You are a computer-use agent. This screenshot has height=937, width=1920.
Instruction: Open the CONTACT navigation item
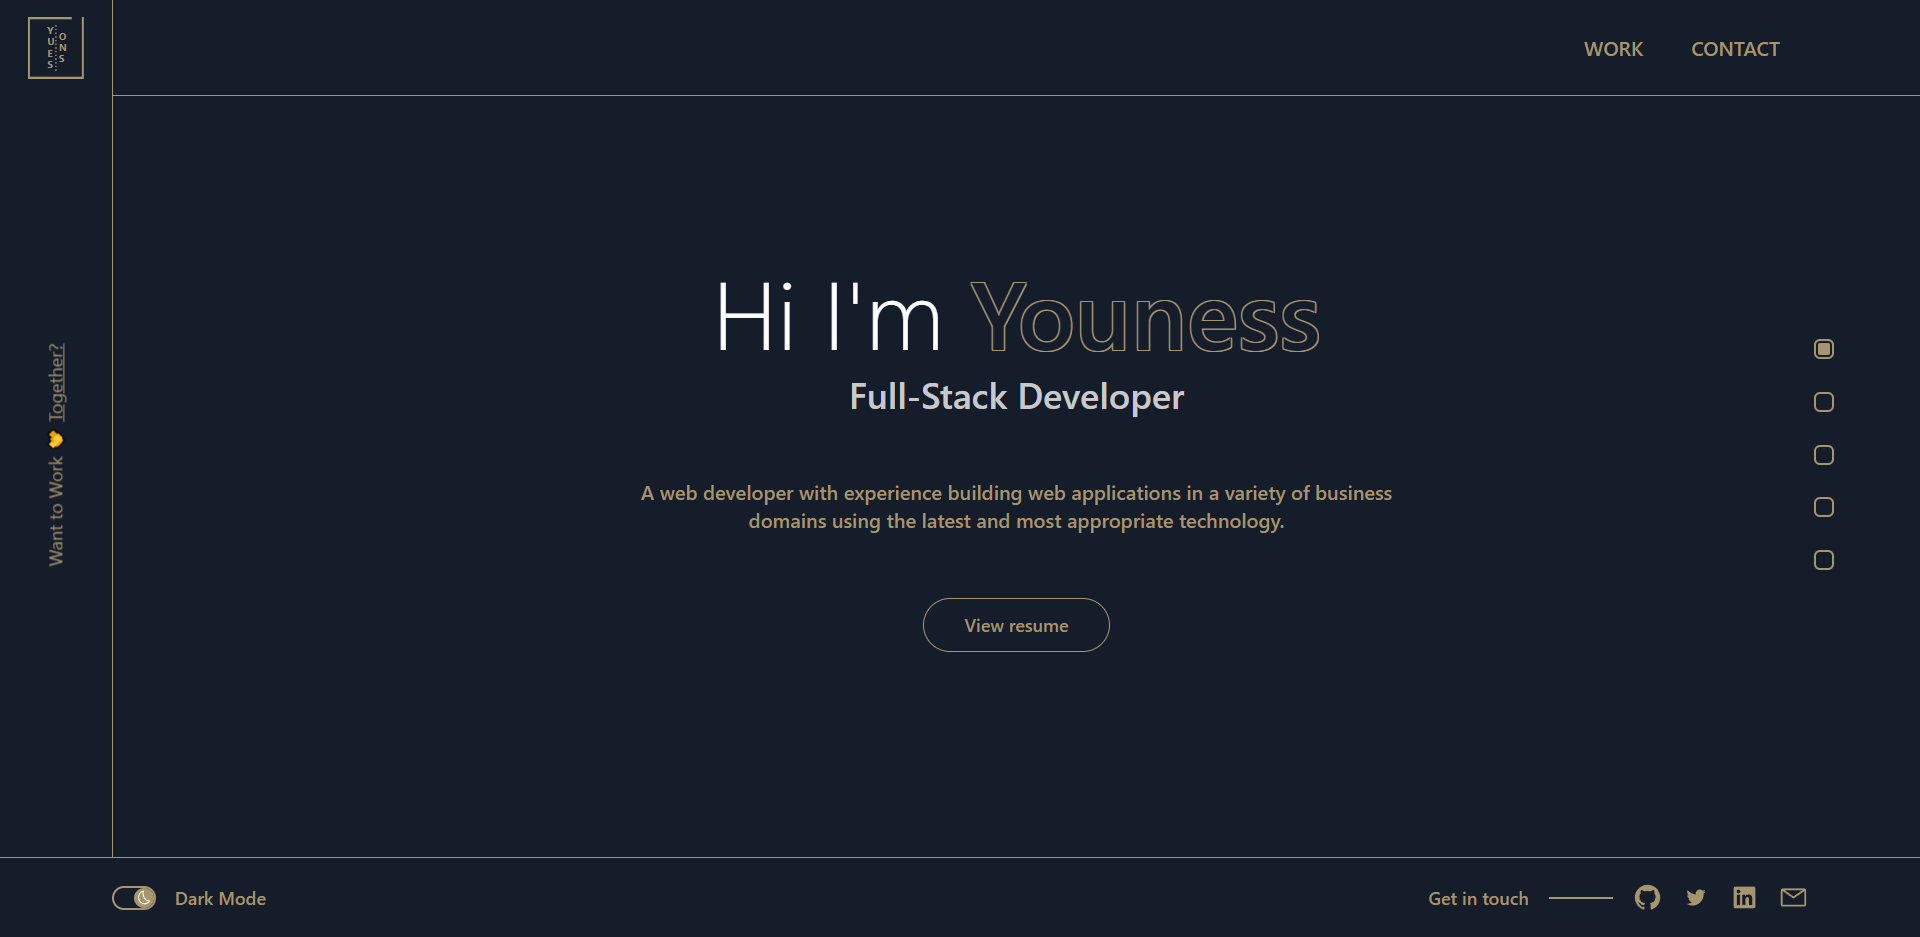(x=1735, y=49)
